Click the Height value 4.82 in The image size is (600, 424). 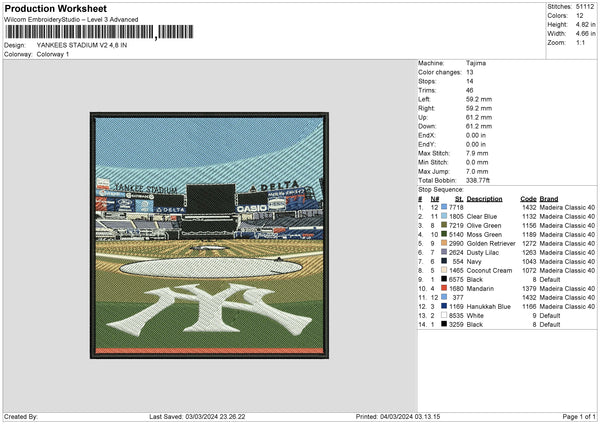coord(585,24)
